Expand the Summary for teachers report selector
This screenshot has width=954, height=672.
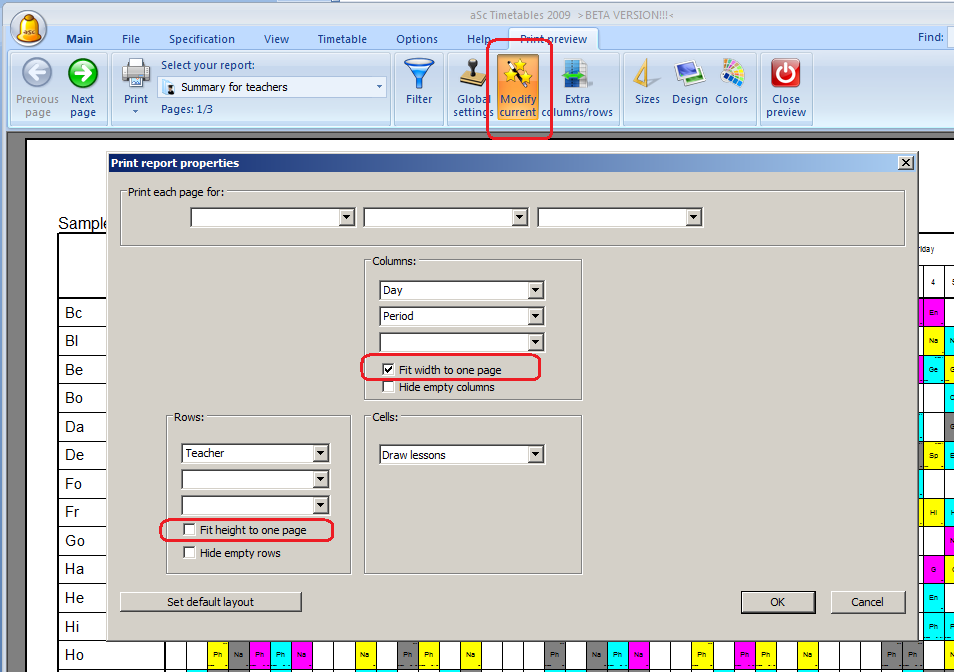point(379,87)
